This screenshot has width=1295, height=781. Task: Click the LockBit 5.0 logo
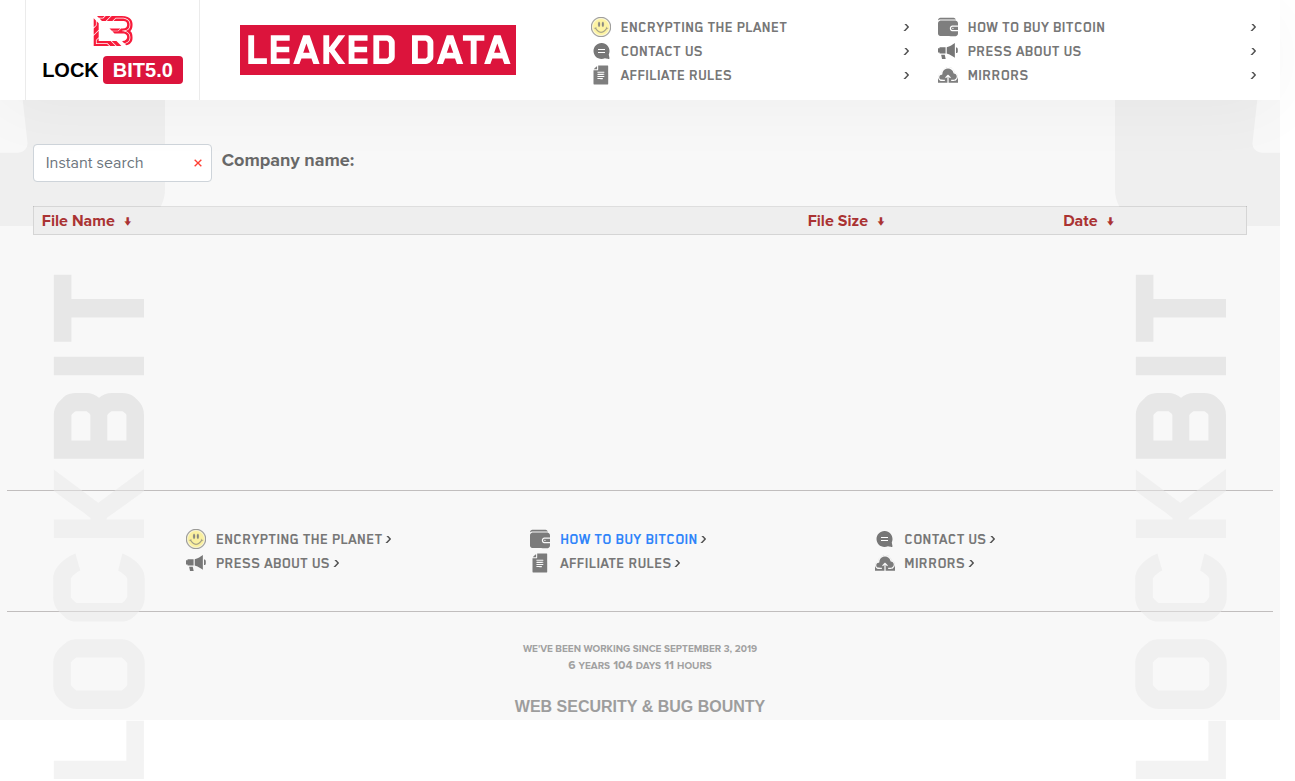(x=112, y=50)
